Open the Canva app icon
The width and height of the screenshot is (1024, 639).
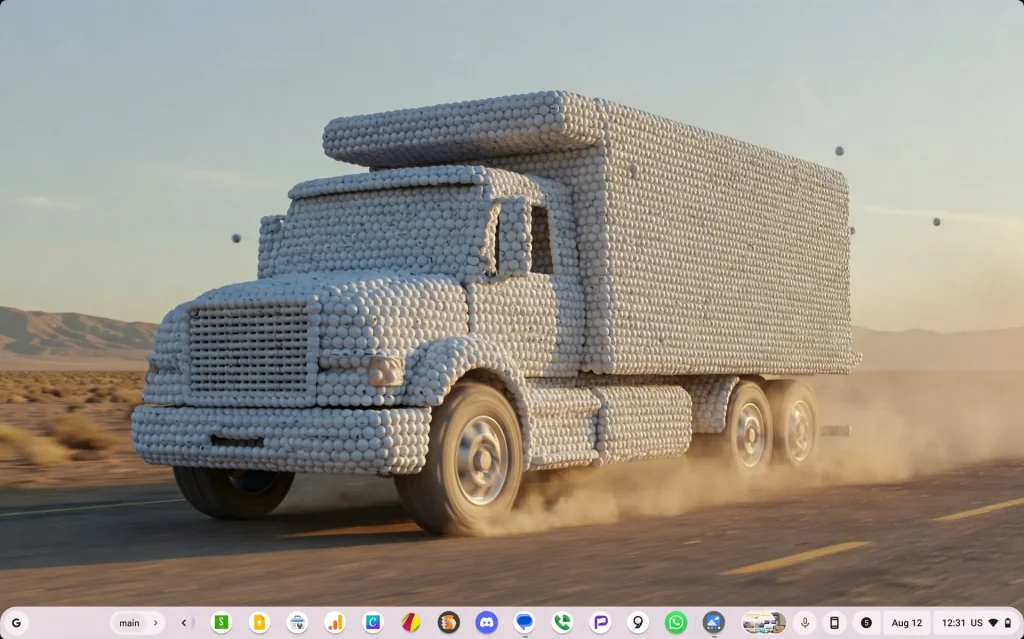pos(373,623)
